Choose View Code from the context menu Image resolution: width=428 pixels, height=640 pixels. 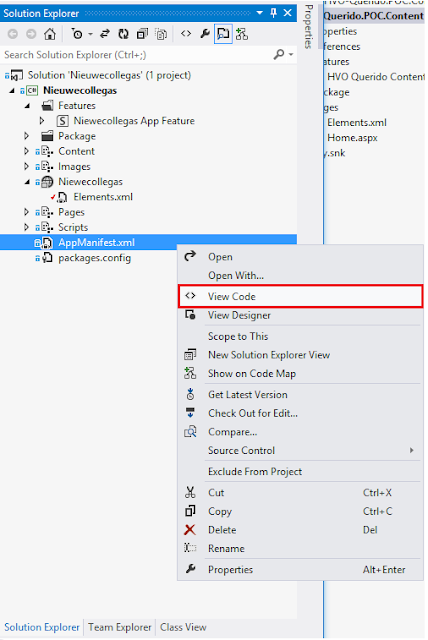tap(300, 296)
